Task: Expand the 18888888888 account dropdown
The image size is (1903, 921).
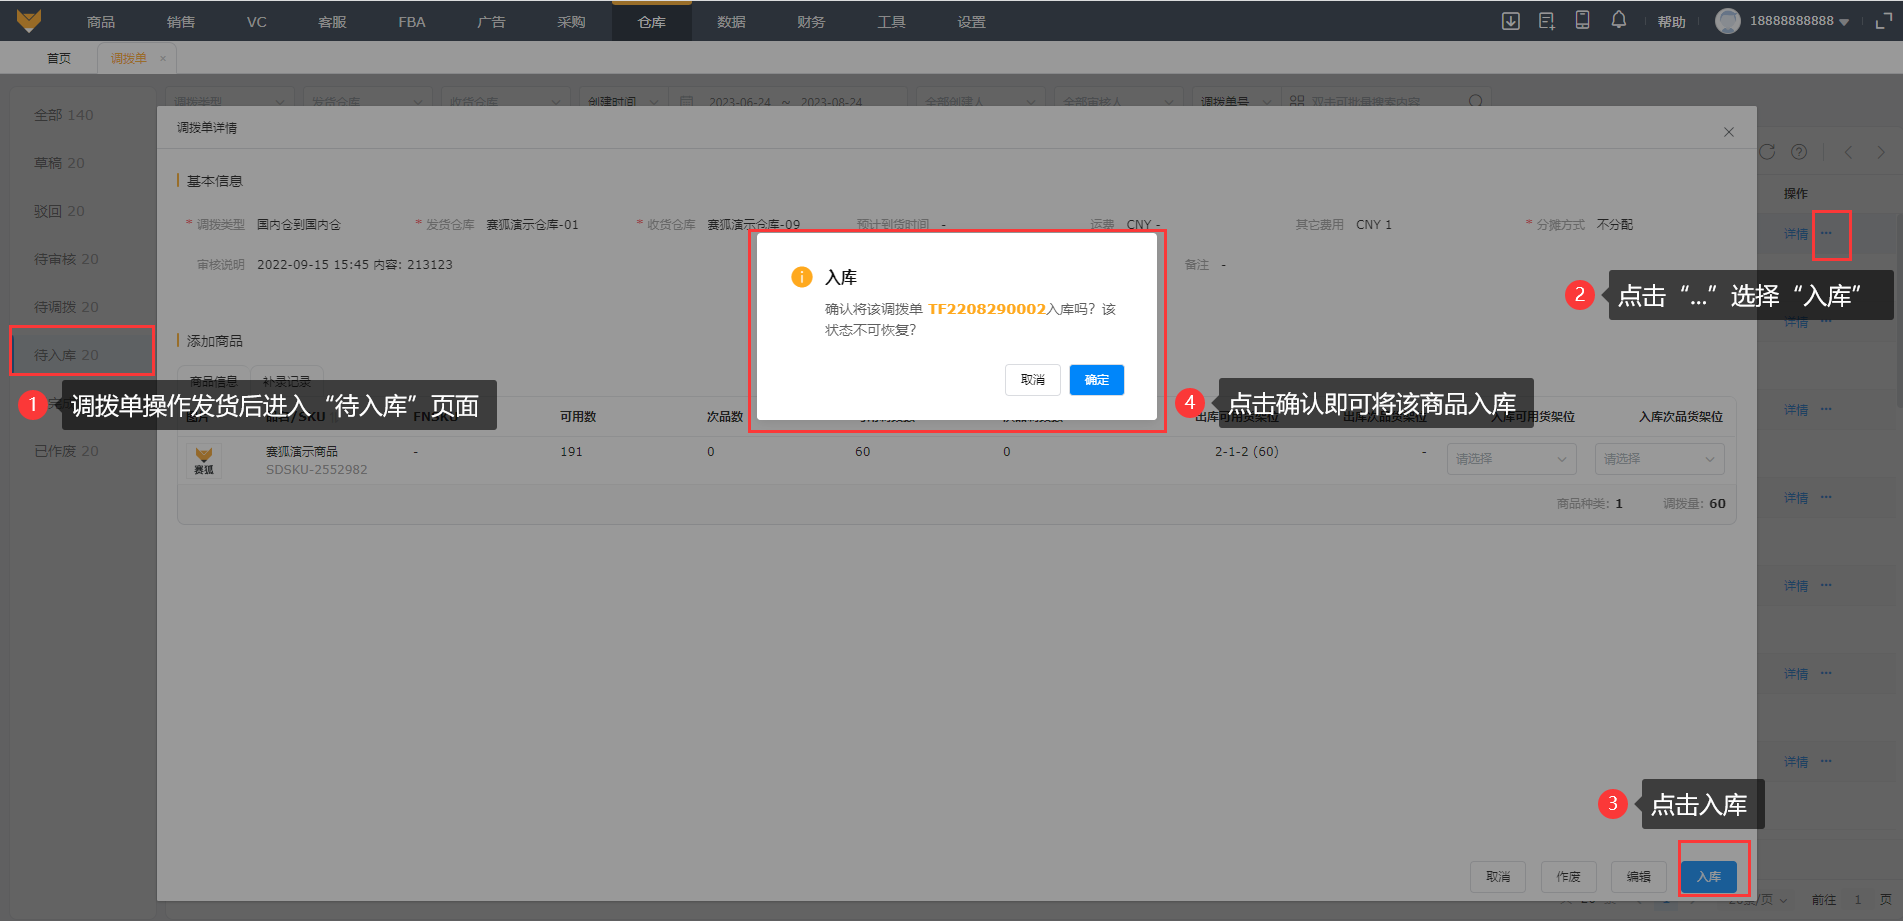Action: point(1844,22)
